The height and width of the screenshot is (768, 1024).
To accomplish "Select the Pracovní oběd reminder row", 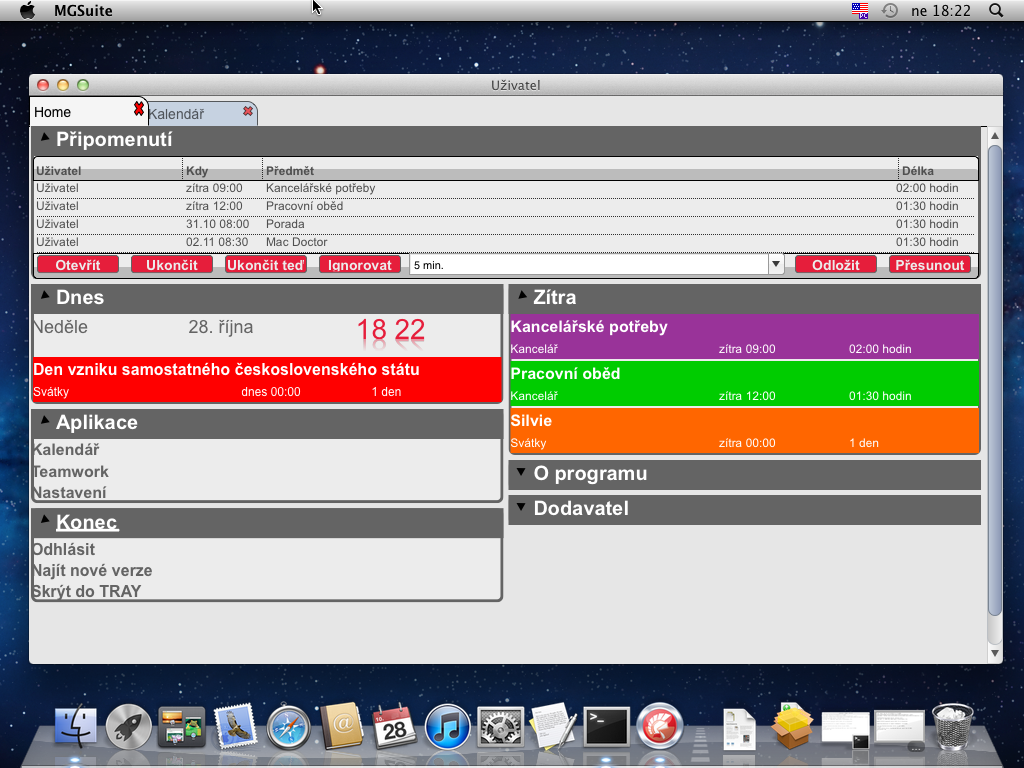I will point(505,206).
